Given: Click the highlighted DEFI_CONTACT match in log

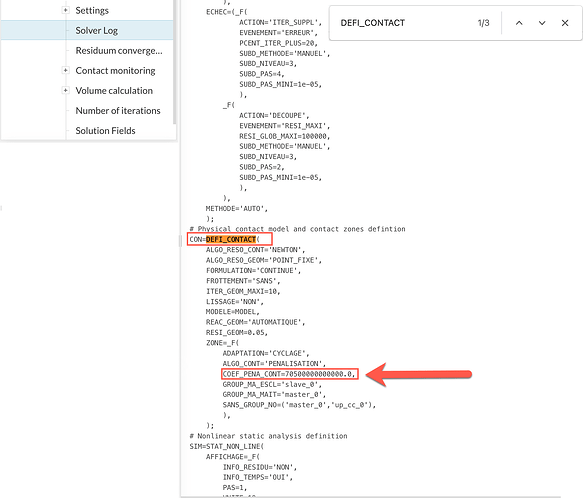Looking at the screenshot, I should click(x=231, y=239).
